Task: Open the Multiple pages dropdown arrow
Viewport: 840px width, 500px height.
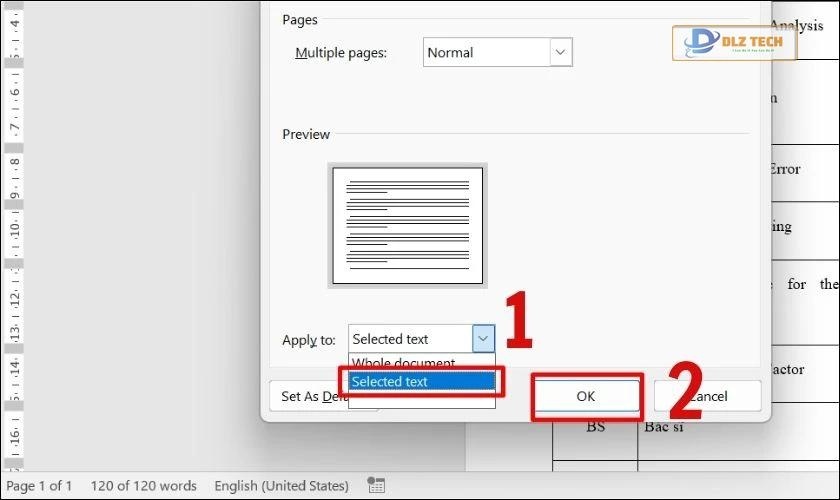Action: tap(560, 53)
